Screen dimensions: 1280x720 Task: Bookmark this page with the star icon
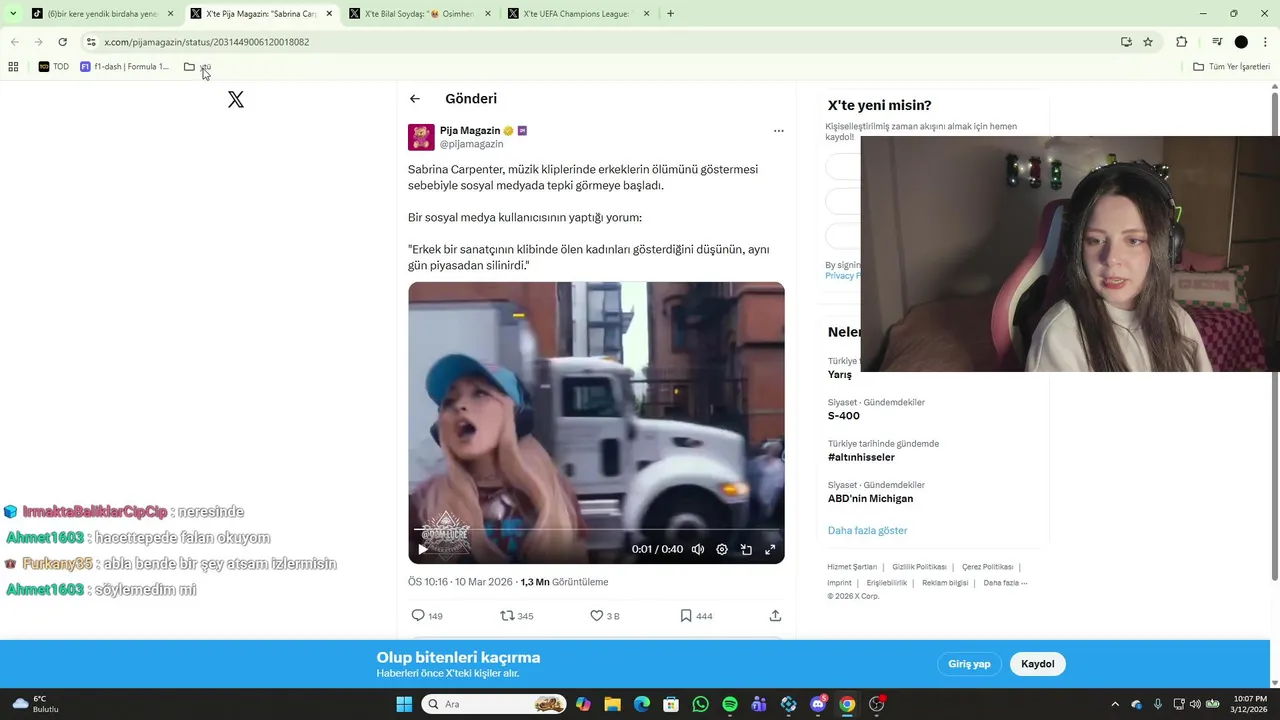click(1148, 42)
